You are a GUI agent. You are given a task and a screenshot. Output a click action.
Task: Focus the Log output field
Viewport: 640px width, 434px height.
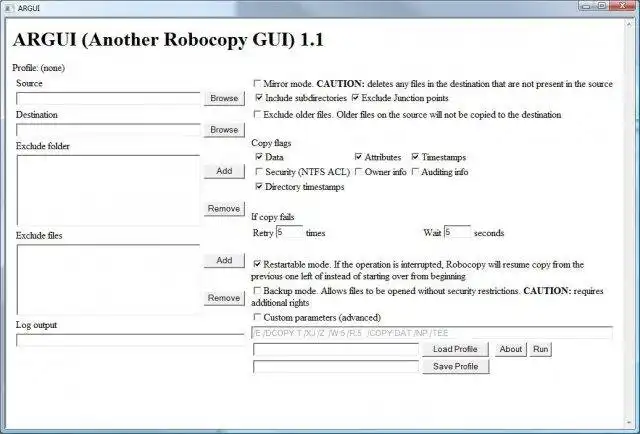130,340
